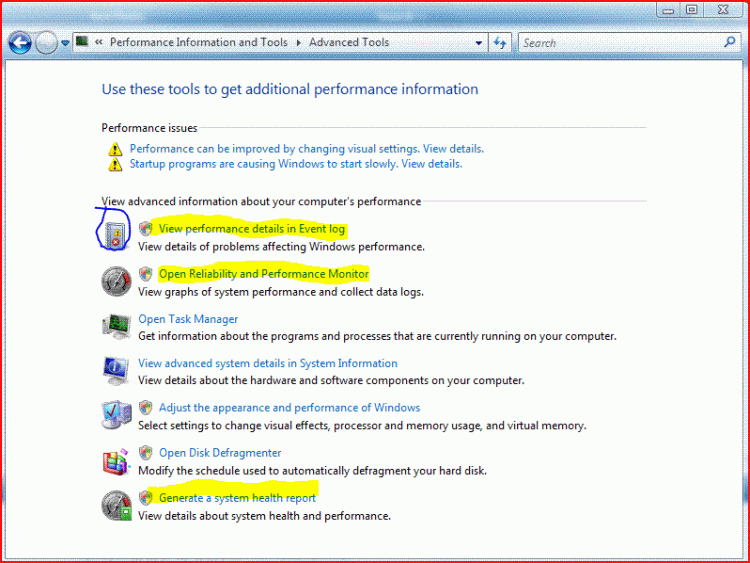Expand arrow after Performance Information and Tools

tap(298, 43)
